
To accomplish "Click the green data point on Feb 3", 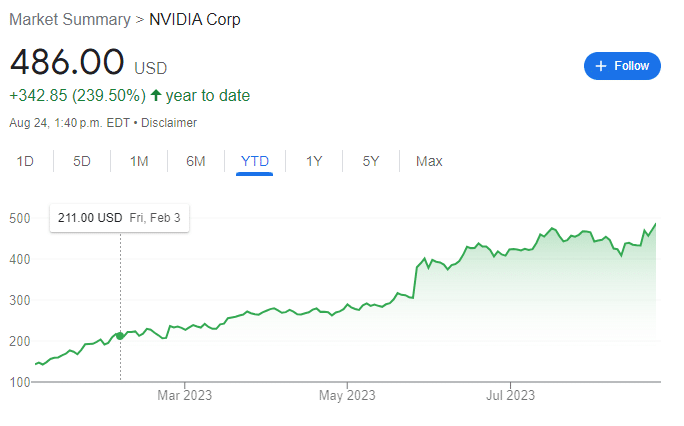I will 120,336.
